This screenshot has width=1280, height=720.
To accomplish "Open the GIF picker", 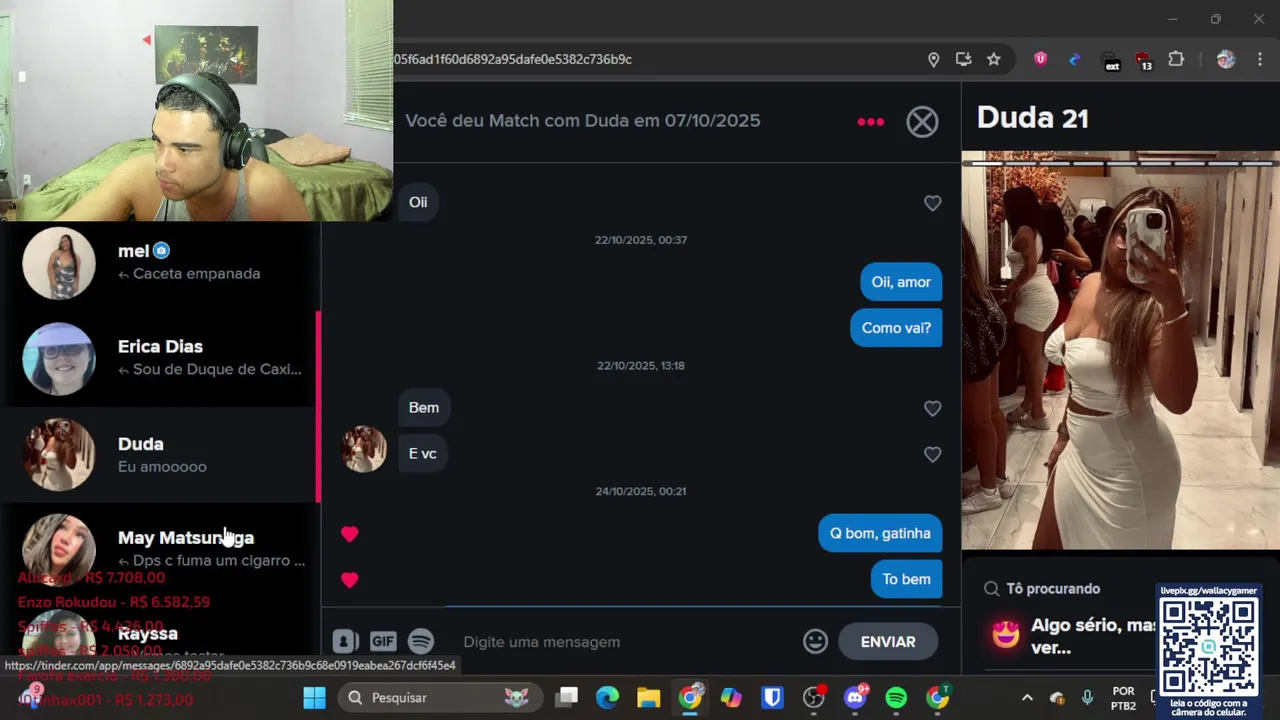I will [x=383, y=642].
